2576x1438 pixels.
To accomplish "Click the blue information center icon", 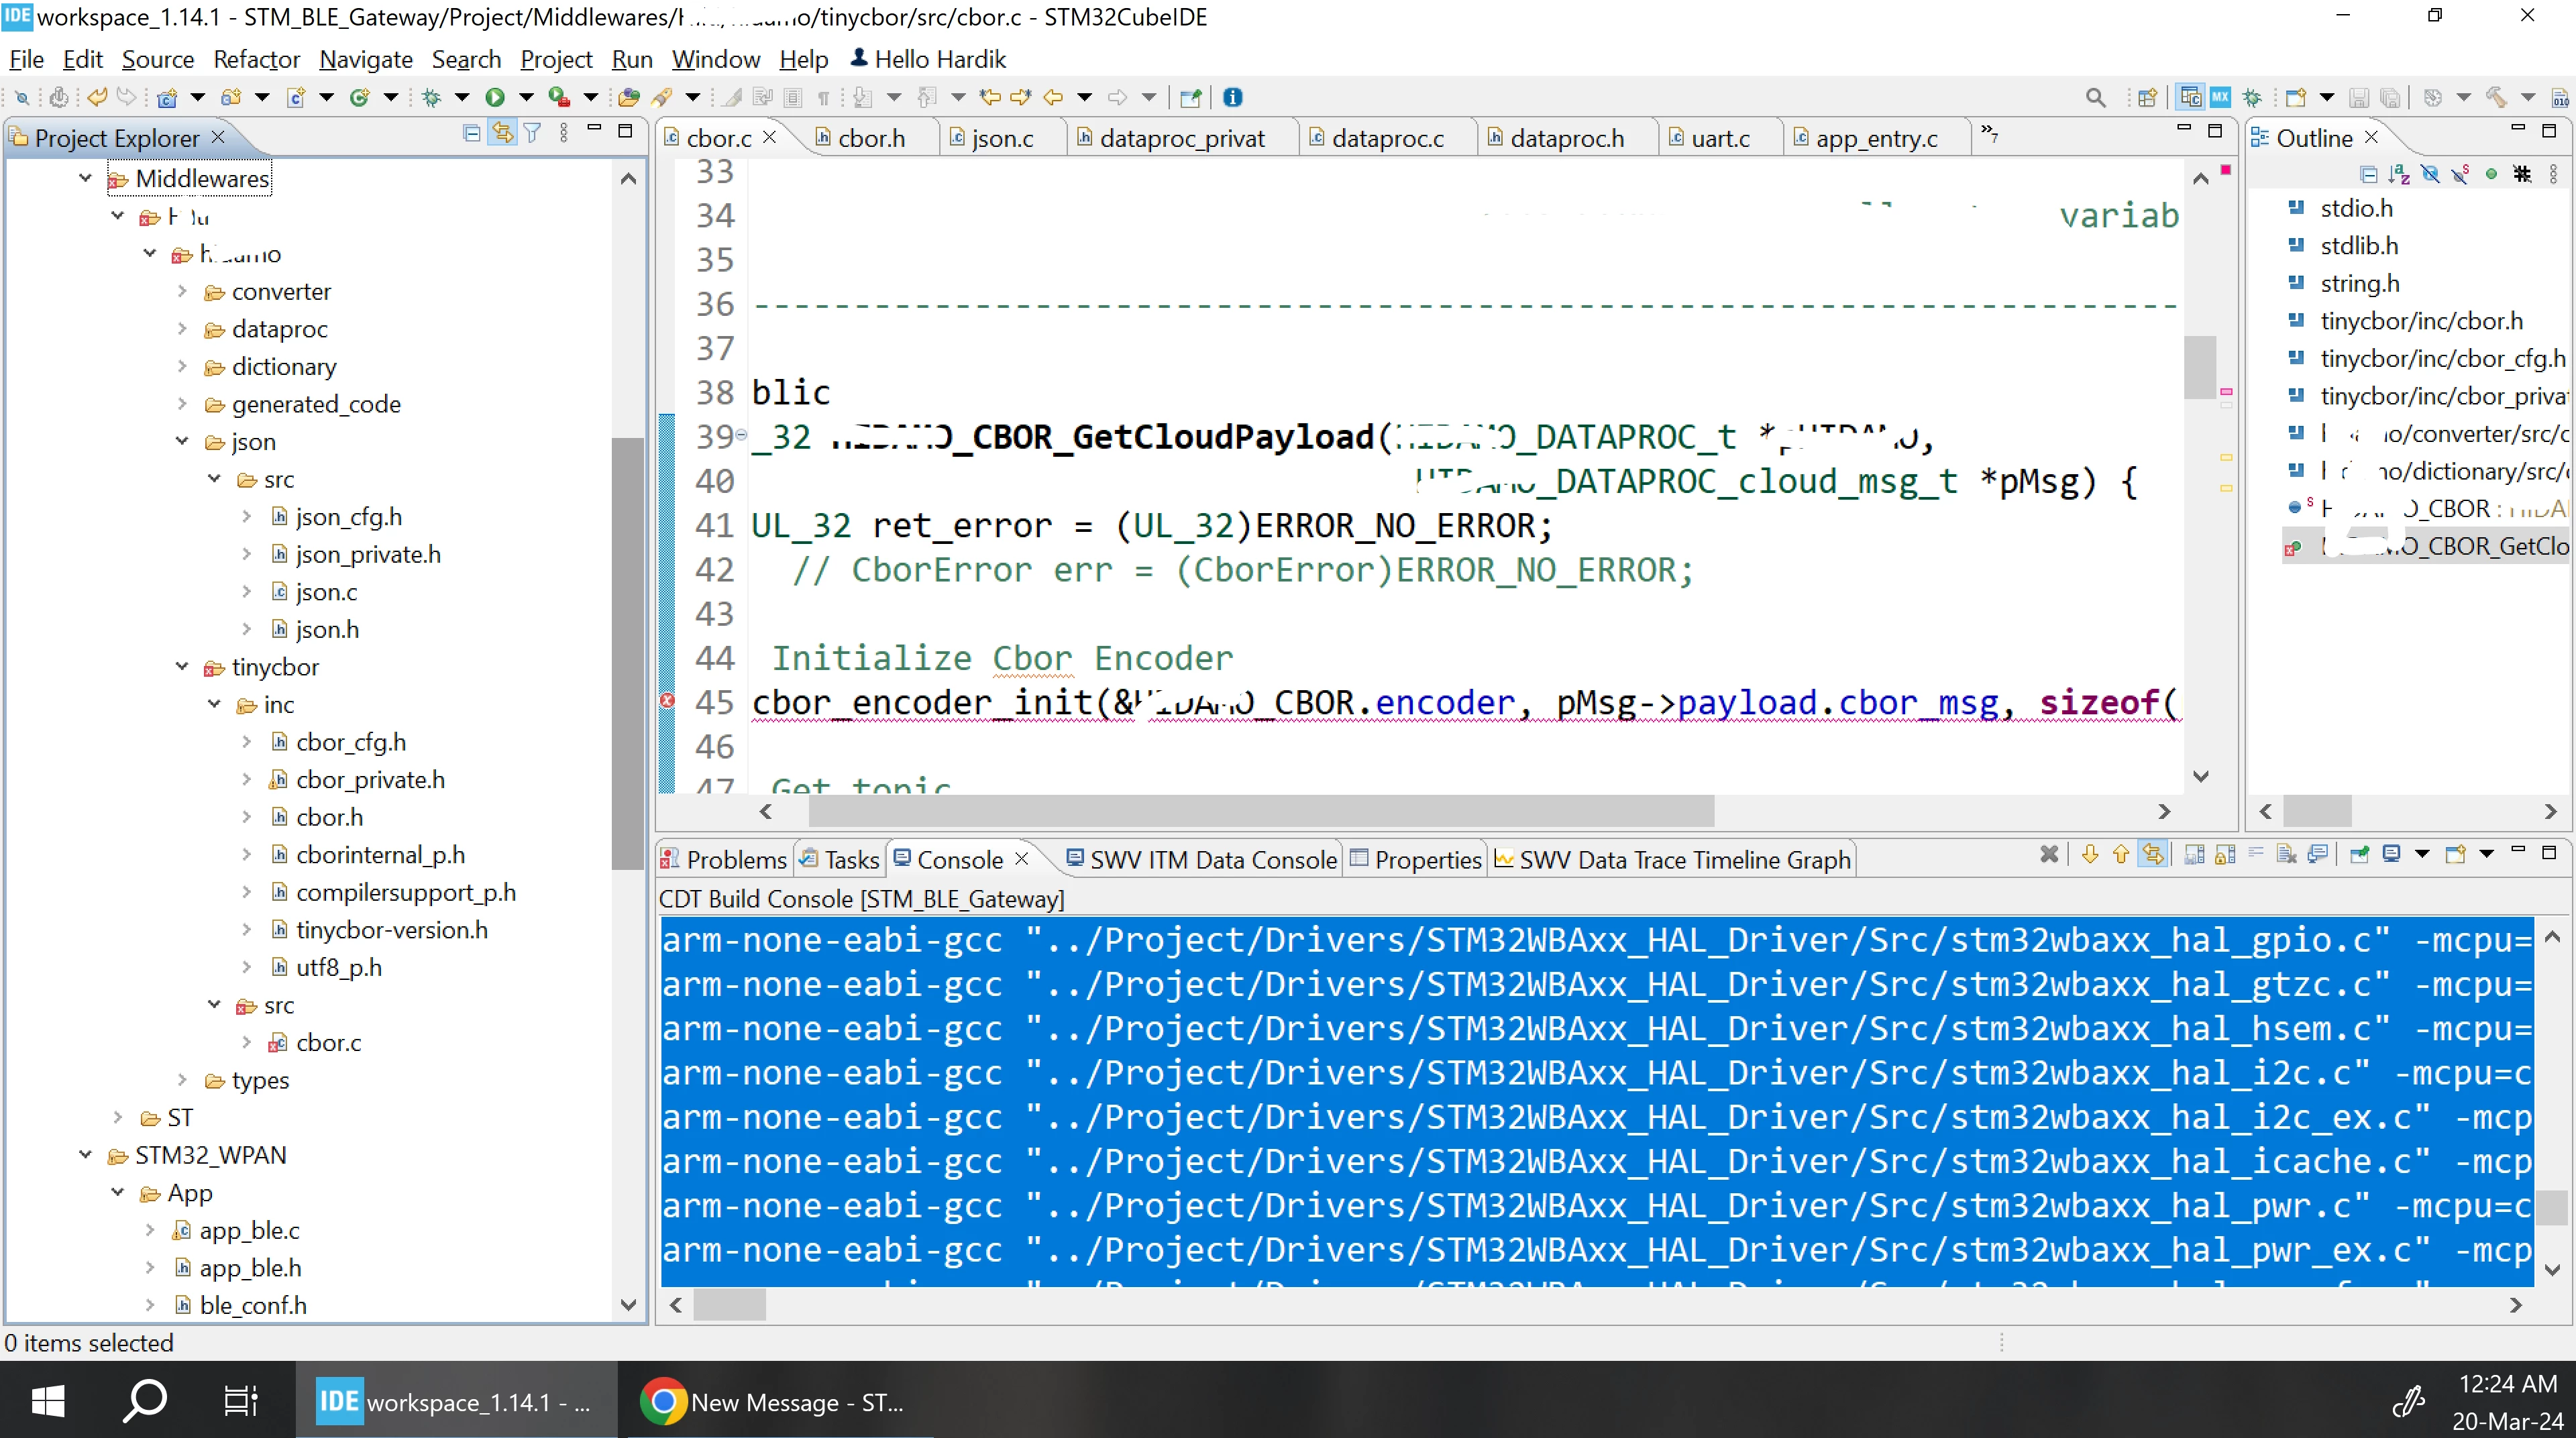I will point(1233,97).
